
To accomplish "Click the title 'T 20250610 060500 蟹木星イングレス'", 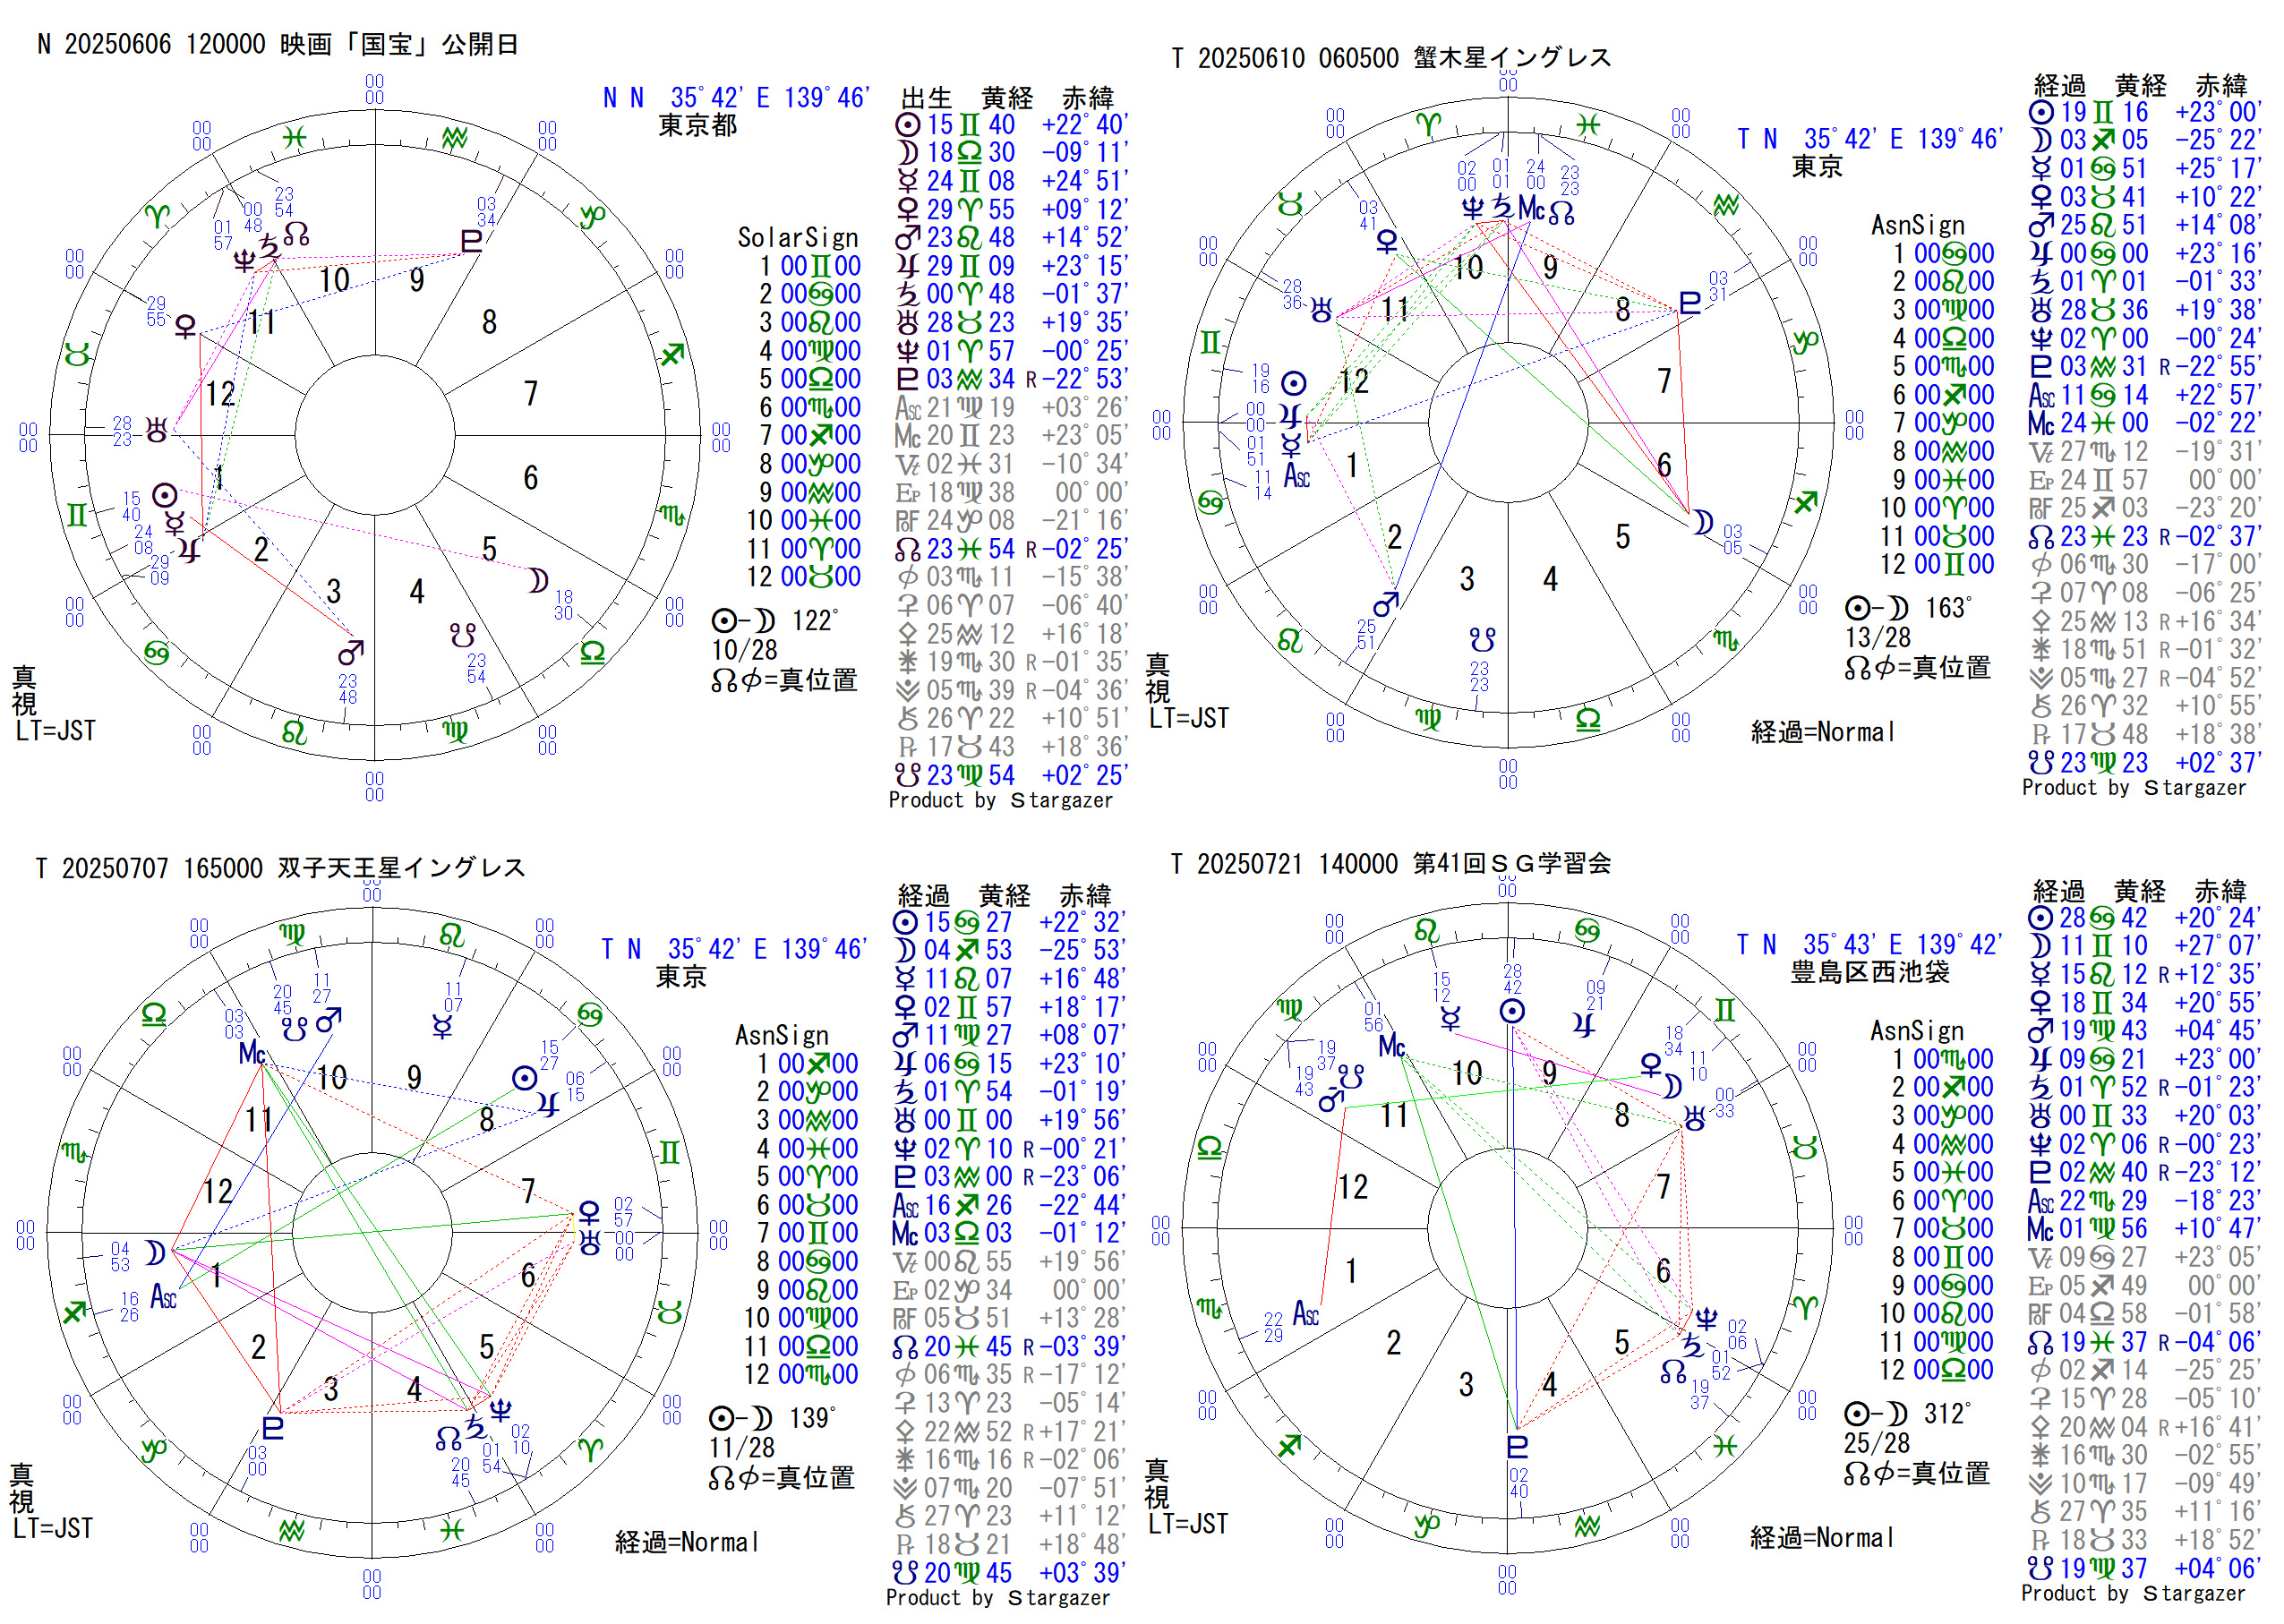I will click(x=1391, y=57).
